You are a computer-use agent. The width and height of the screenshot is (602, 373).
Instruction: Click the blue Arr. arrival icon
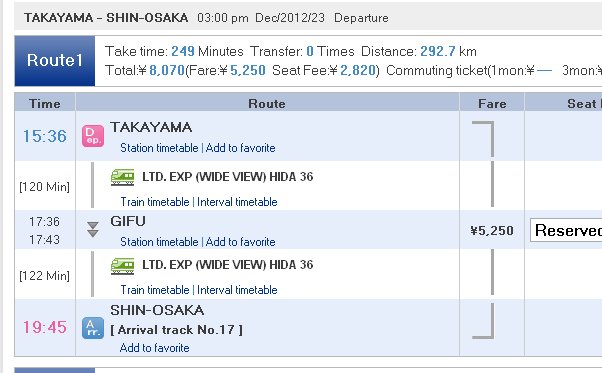click(x=93, y=328)
